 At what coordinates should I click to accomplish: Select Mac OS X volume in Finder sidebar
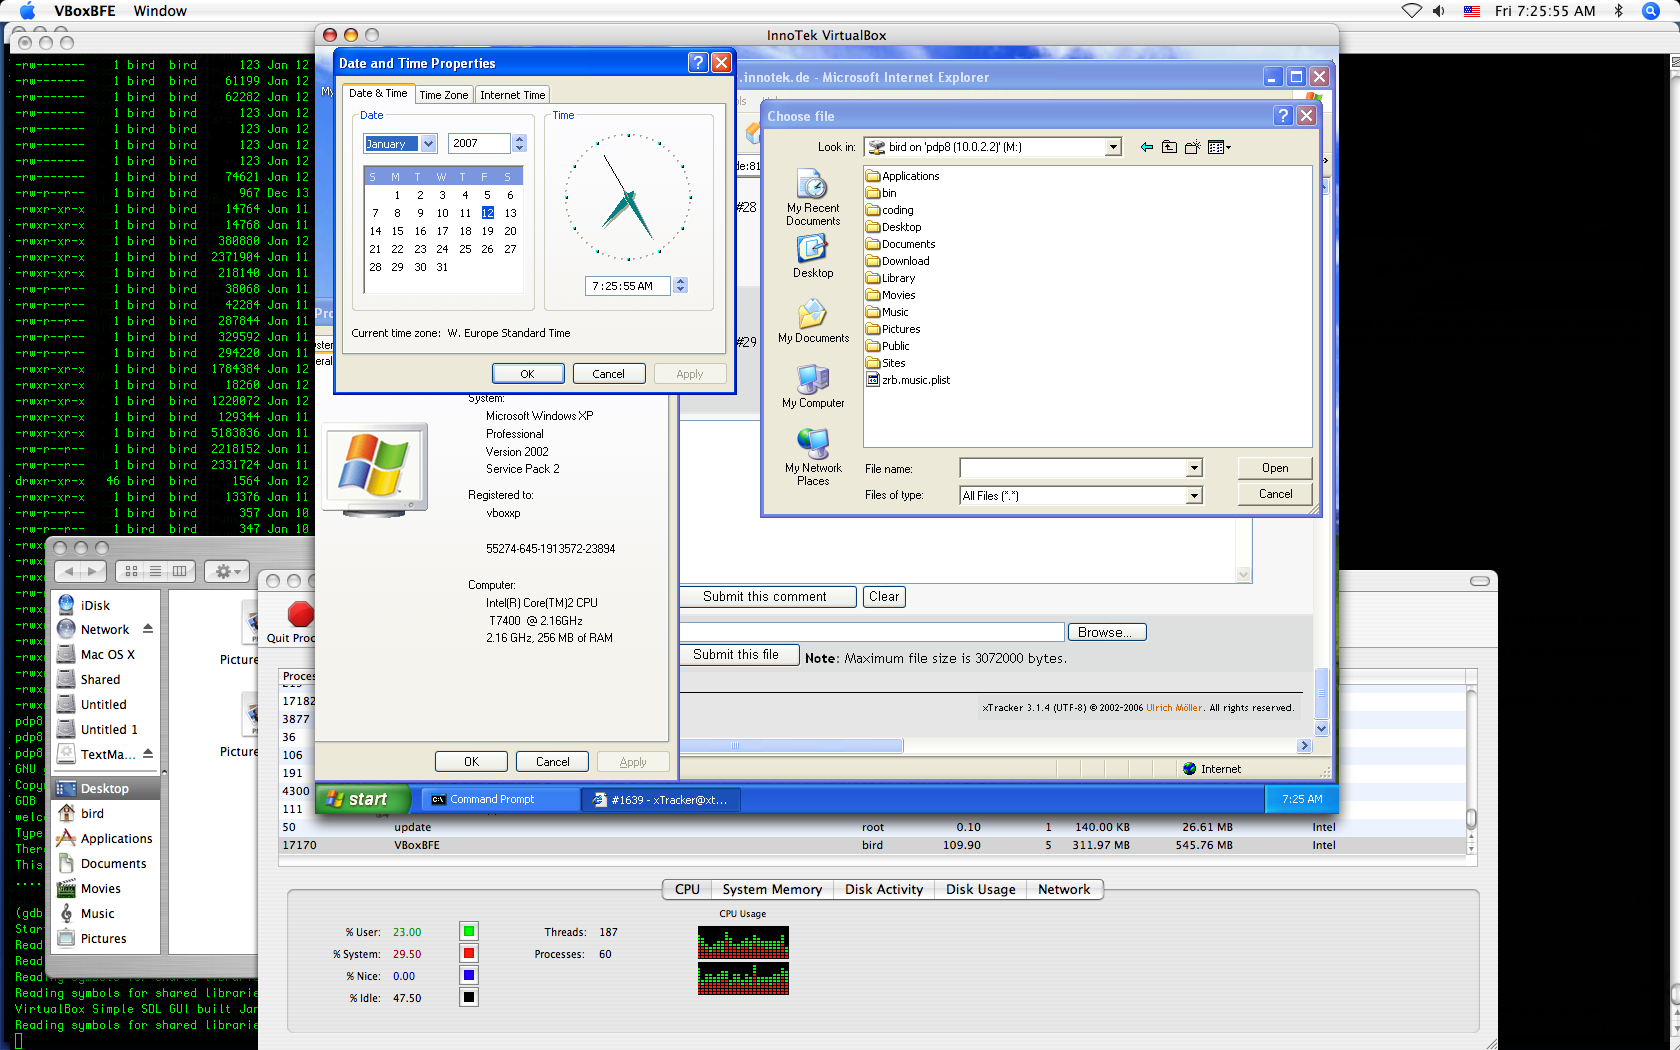point(107,654)
